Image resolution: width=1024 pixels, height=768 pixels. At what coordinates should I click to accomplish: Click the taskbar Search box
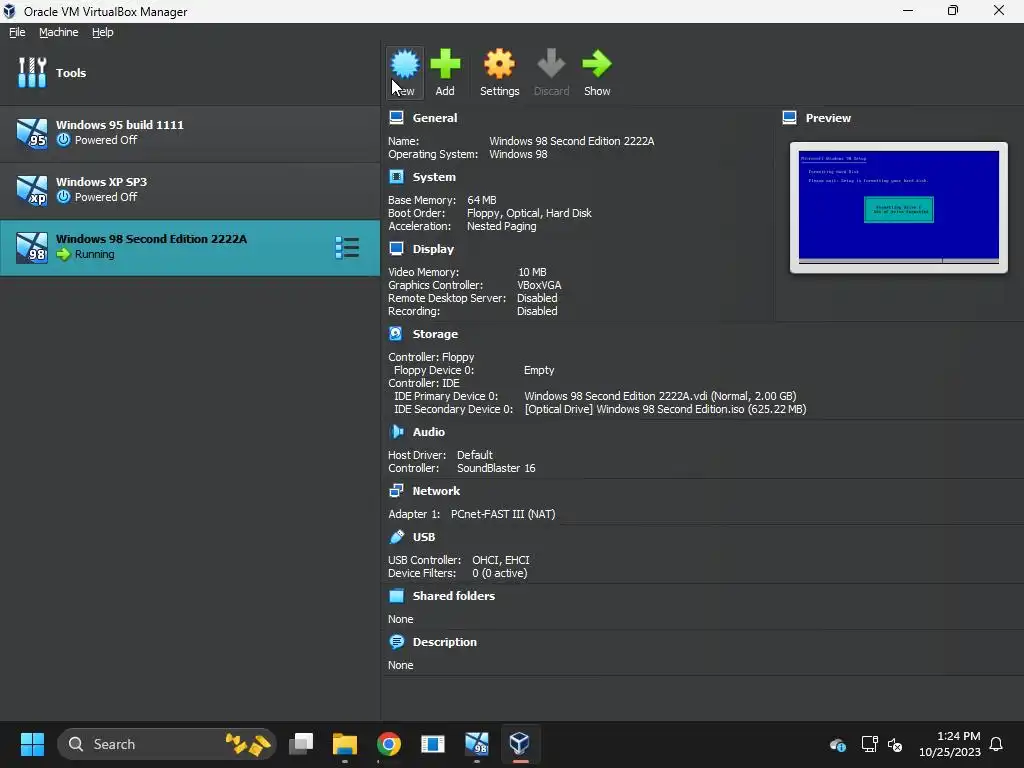[x=167, y=744]
